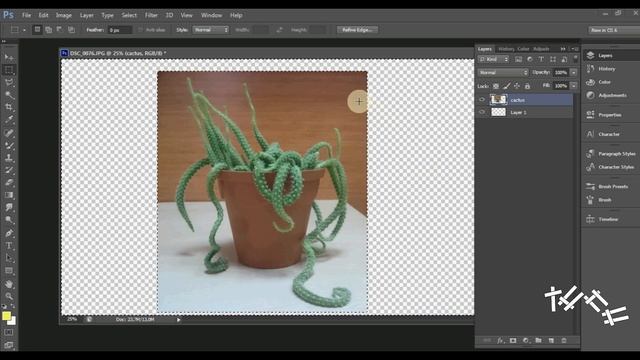This screenshot has width=640, height=360.
Task: Delete layer with trash icon
Action: tap(564, 340)
